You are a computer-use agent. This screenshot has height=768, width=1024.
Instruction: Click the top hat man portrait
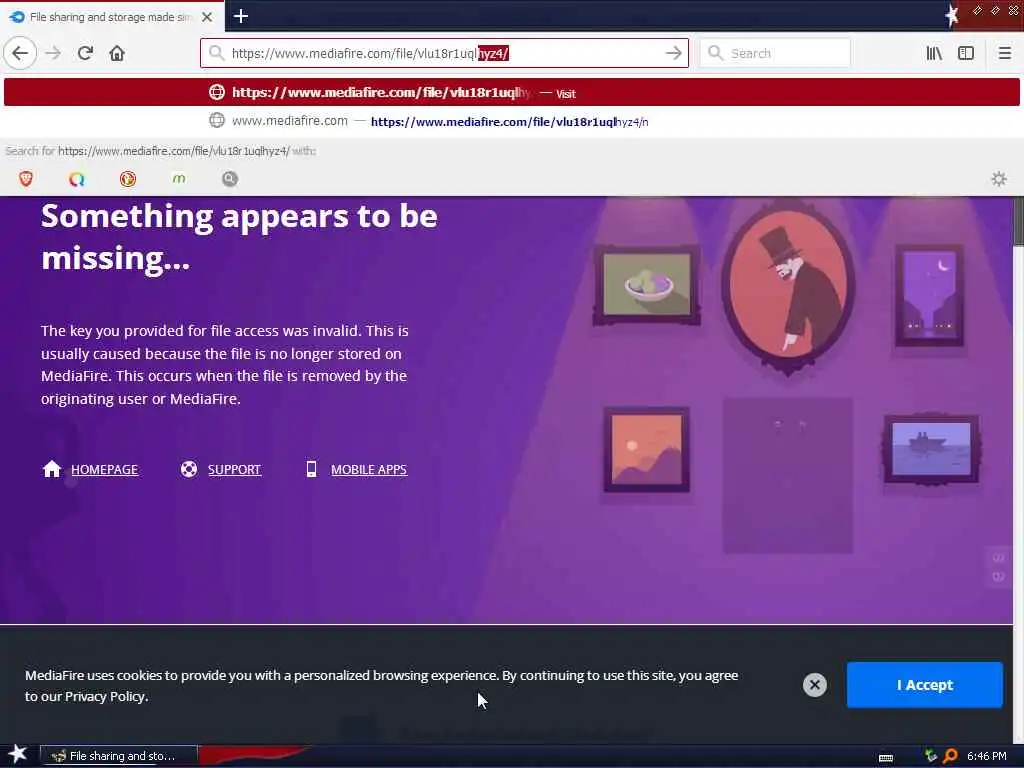788,287
